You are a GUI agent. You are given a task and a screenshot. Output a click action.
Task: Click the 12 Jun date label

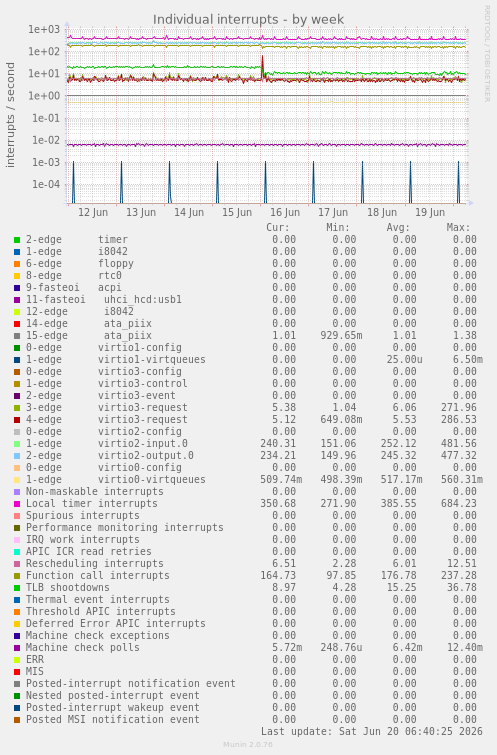(93, 212)
